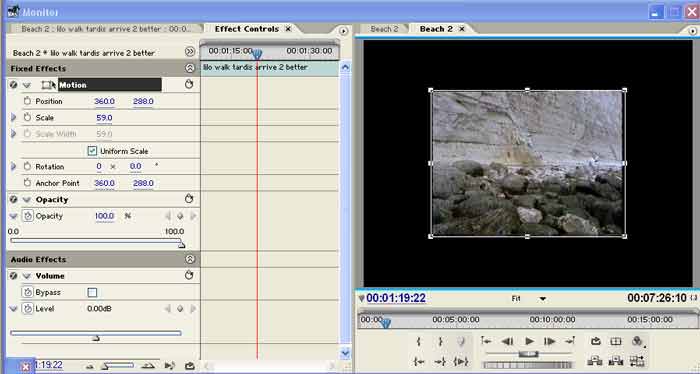Step back one frame
The height and width of the screenshot is (374, 700).
click(x=507, y=341)
